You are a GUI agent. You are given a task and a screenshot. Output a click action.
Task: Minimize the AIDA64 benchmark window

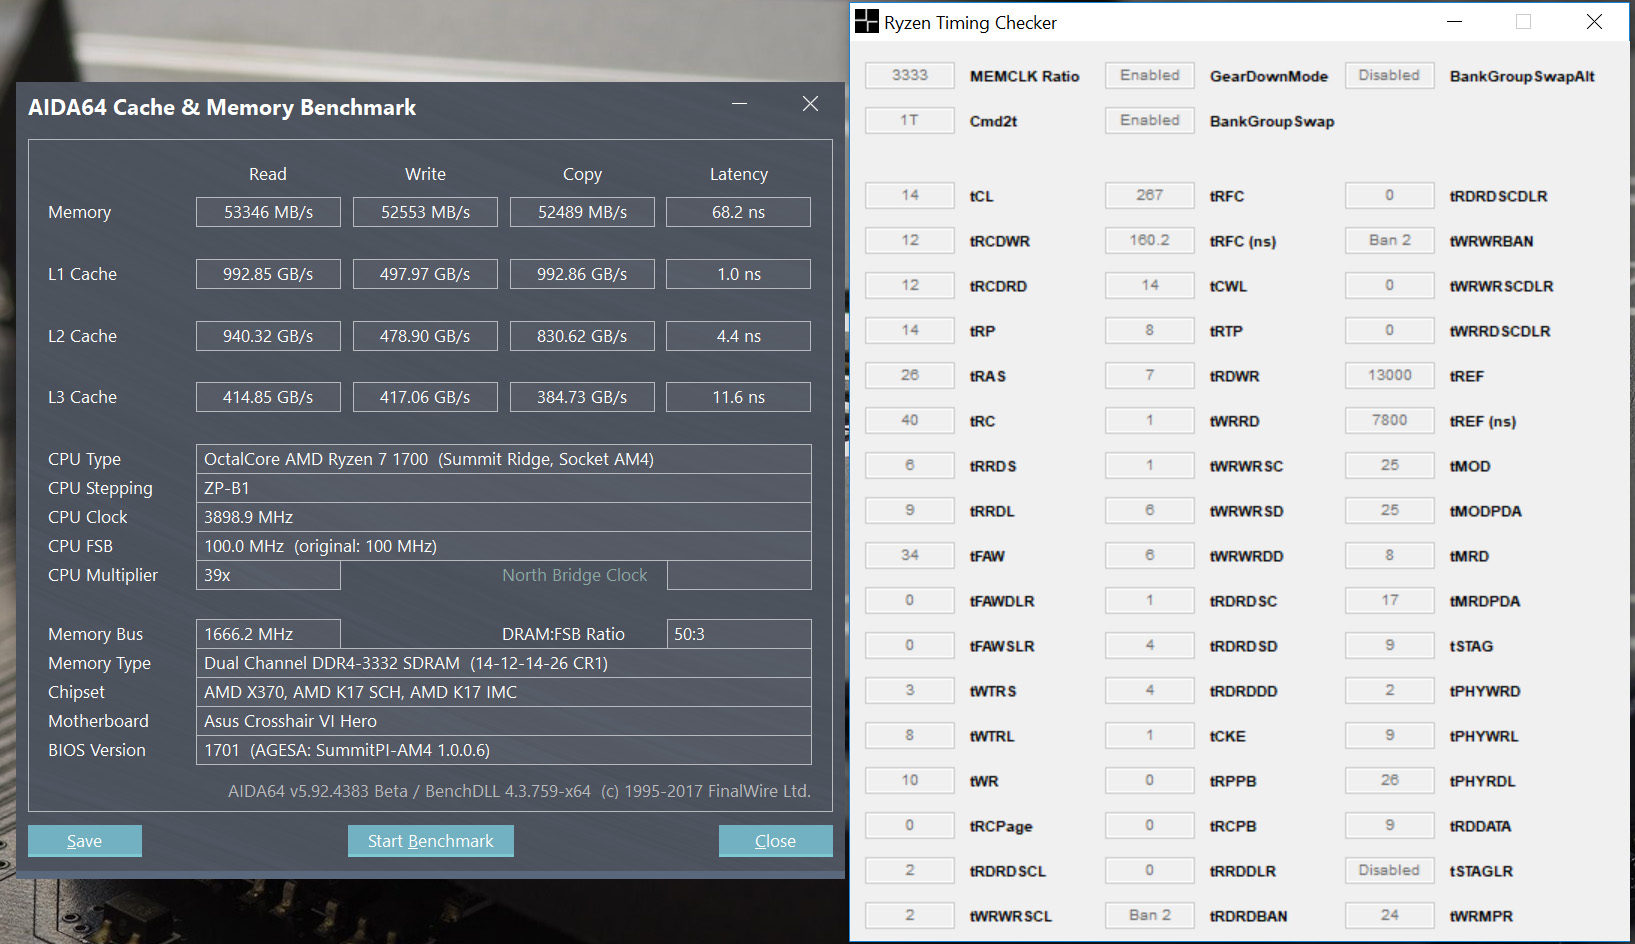click(740, 104)
